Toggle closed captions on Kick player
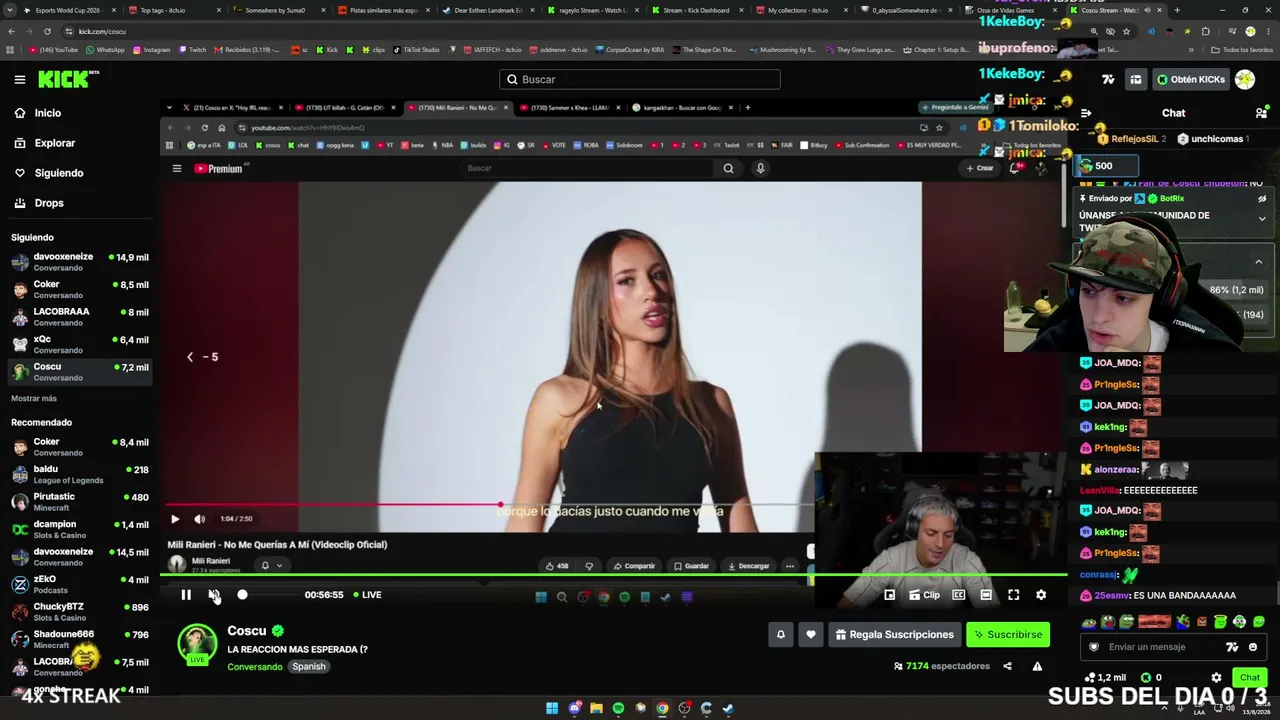Image resolution: width=1280 pixels, height=720 pixels. pos(958,595)
